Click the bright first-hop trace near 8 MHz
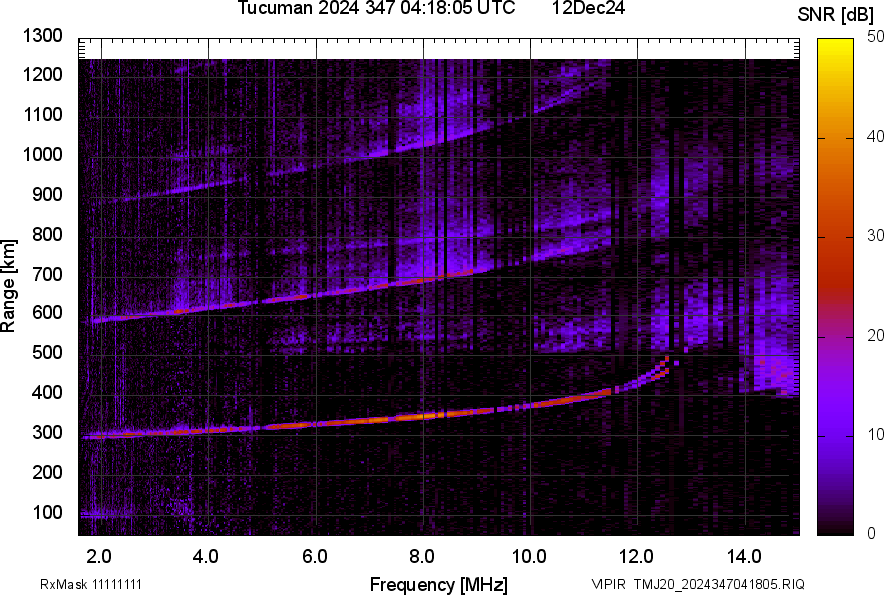This screenshot has width=884, height=595. tap(423, 416)
